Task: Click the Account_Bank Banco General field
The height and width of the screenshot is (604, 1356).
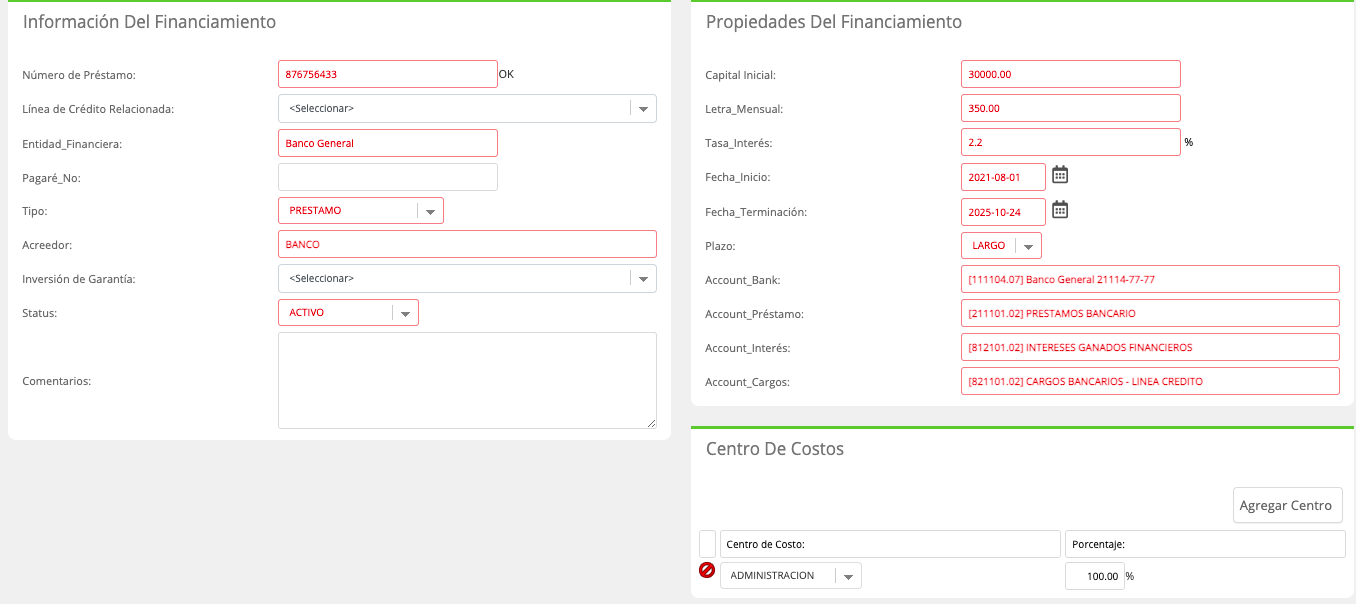Action: point(1150,279)
